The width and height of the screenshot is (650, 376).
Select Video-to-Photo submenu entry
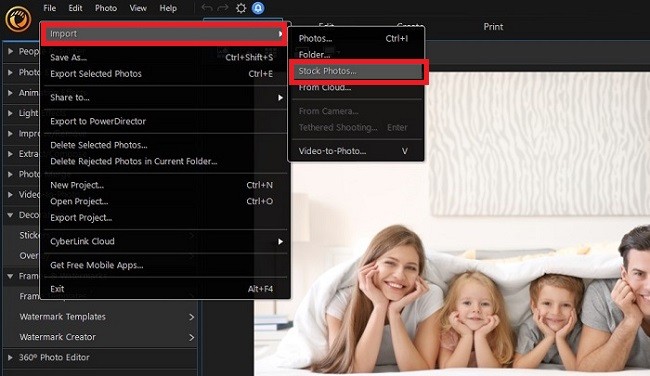(x=356, y=151)
